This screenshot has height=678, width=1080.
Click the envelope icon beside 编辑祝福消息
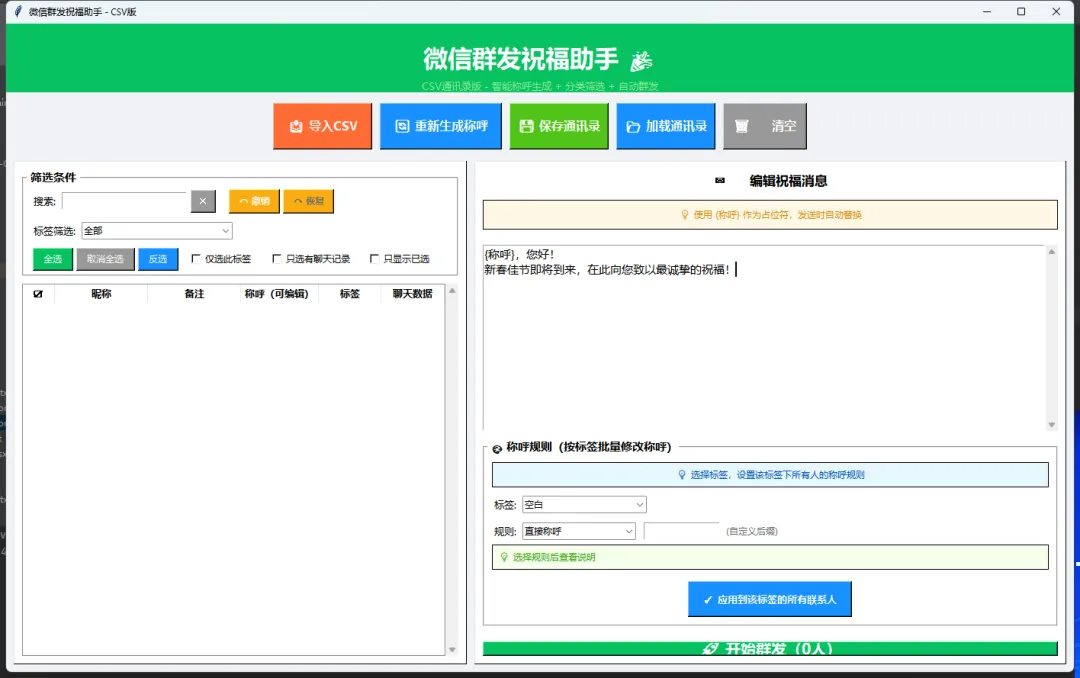point(720,181)
